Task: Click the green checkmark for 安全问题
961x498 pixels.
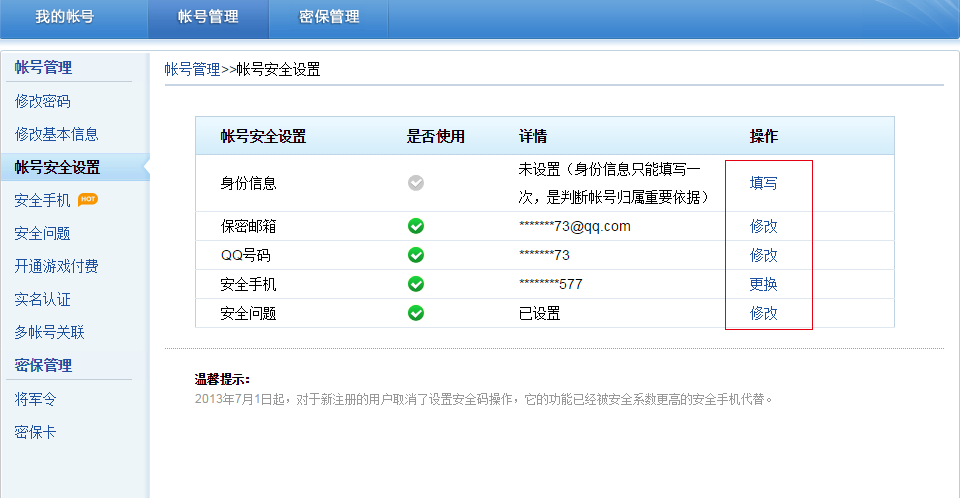Action: click(416, 313)
